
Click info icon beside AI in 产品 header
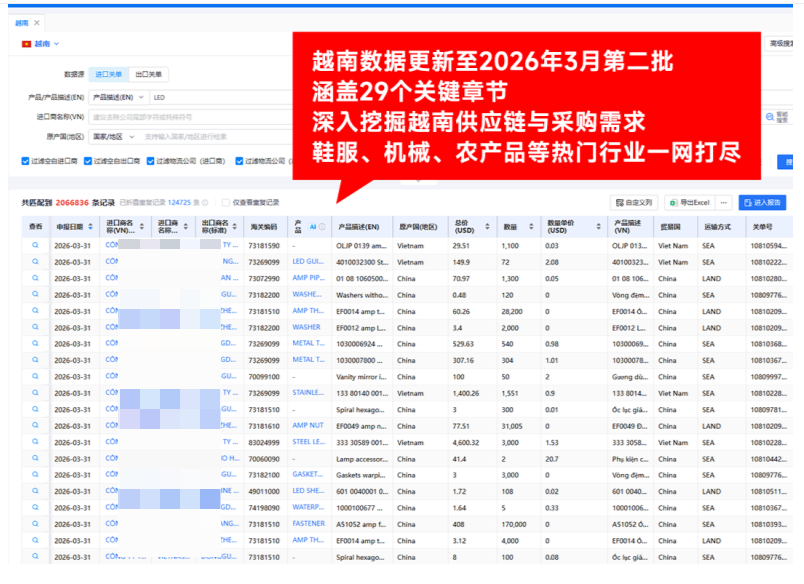(x=322, y=227)
